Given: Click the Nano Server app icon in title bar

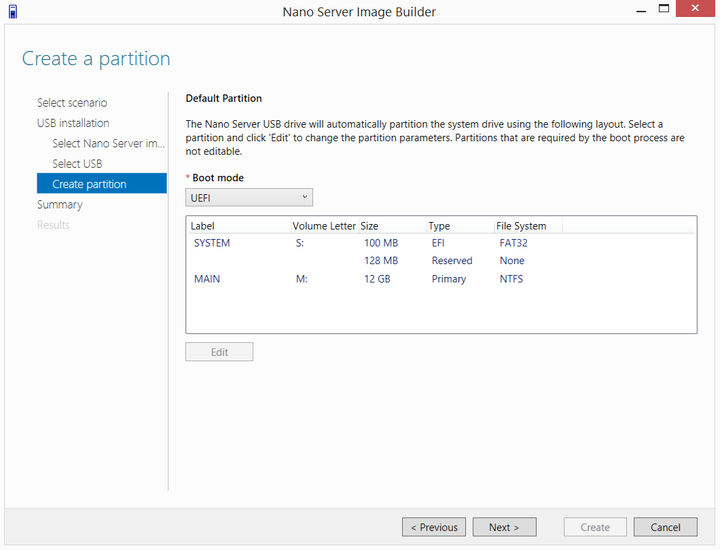Looking at the screenshot, I should coord(13,11).
